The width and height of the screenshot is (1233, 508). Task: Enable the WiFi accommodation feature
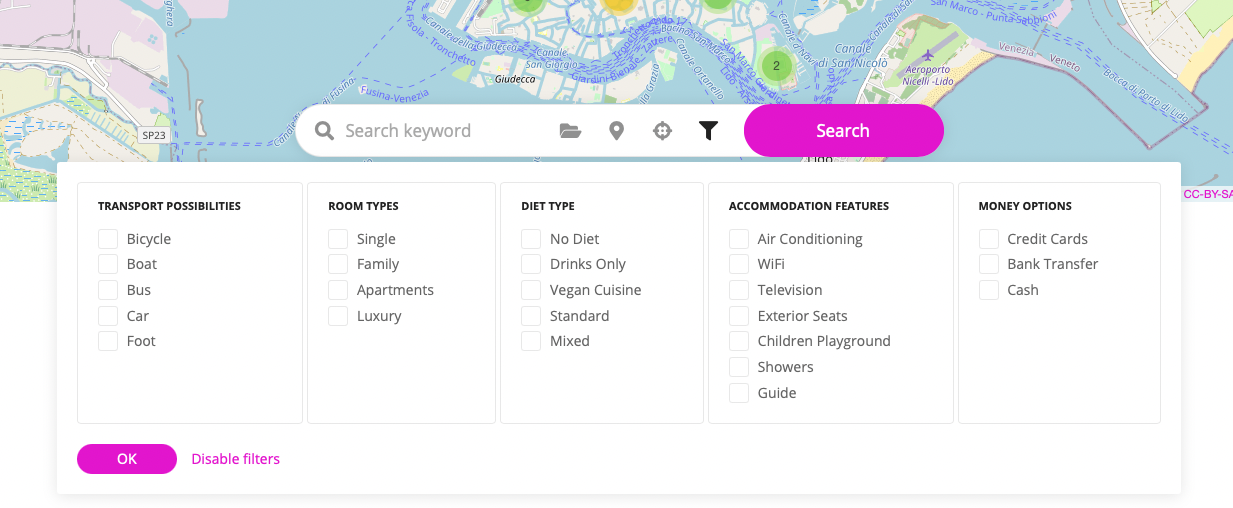point(739,264)
